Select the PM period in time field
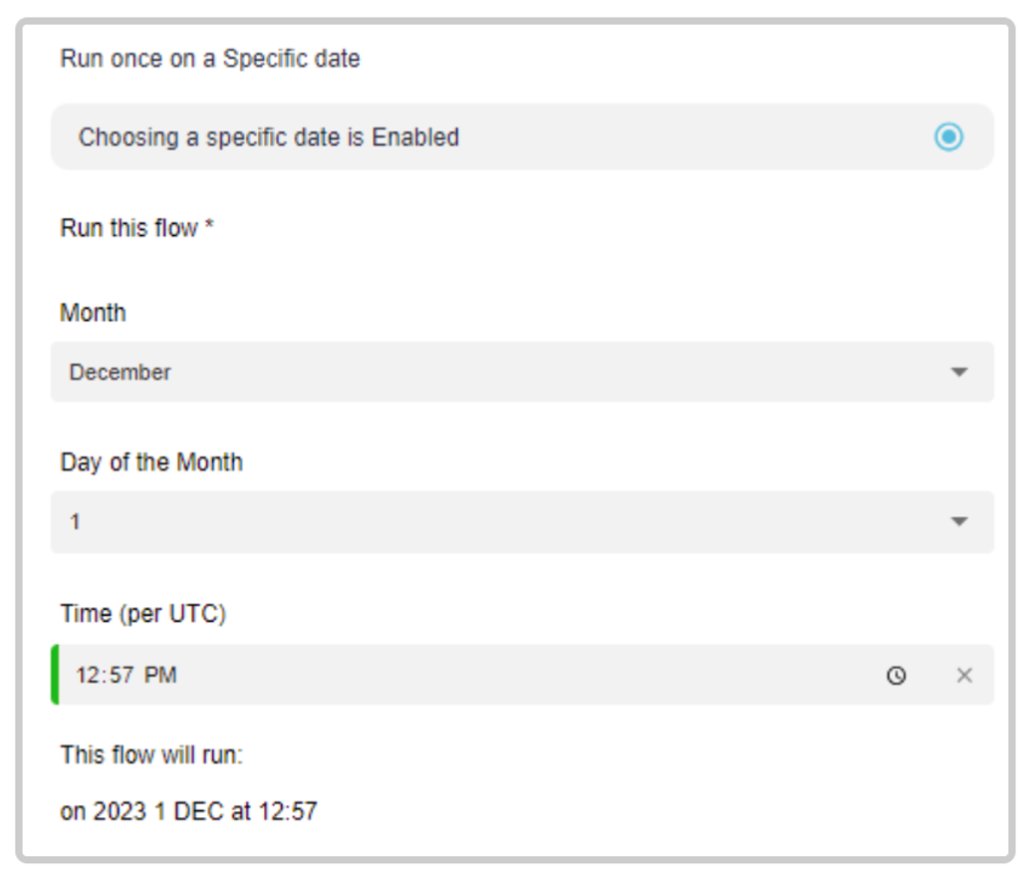Screen dimensions: 1032x886 (160, 675)
